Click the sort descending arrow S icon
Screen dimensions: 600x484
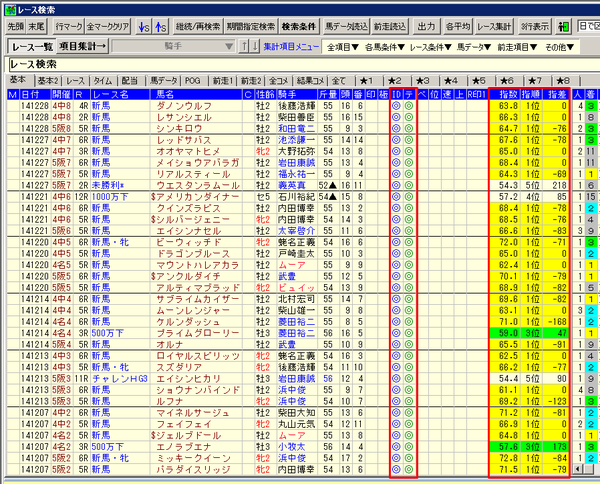pos(144,27)
